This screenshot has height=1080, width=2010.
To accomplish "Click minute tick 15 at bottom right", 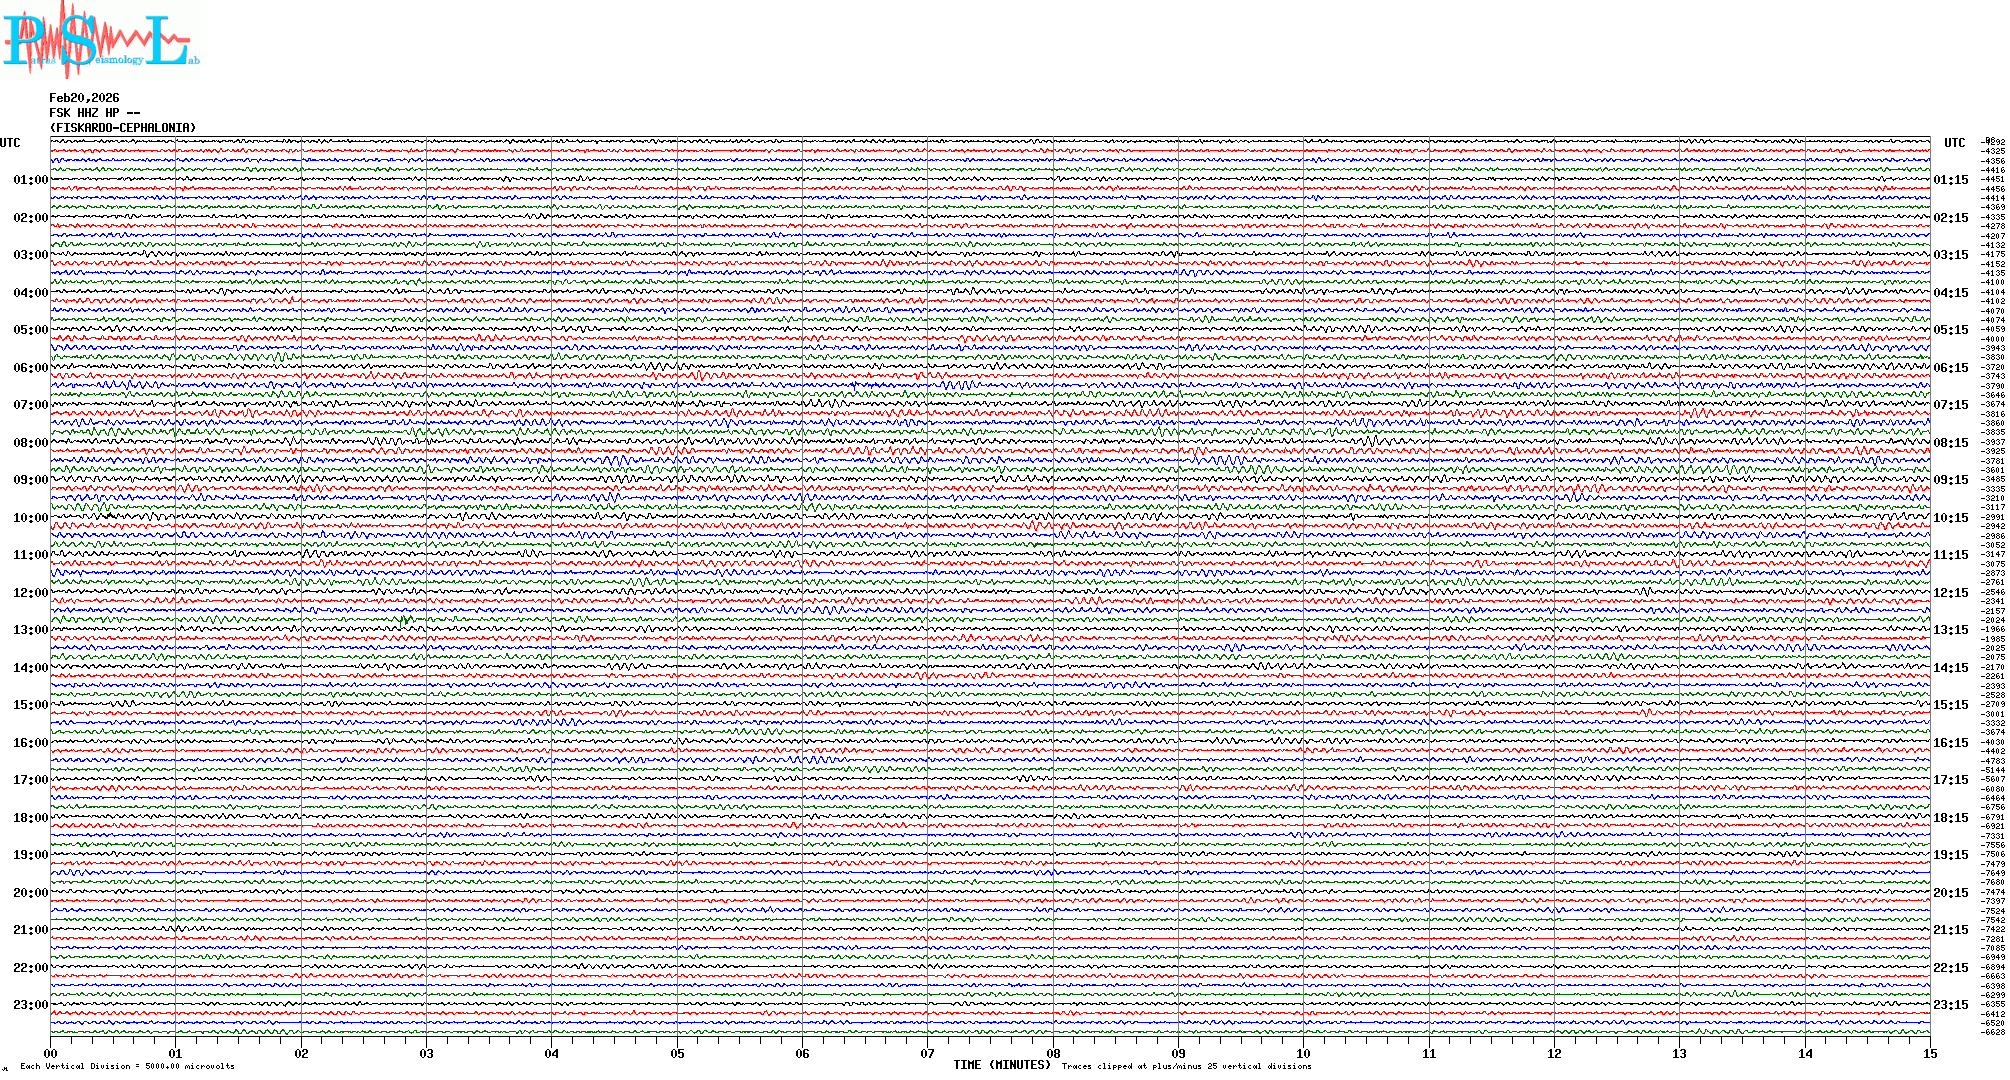I will click(x=1929, y=1053).
